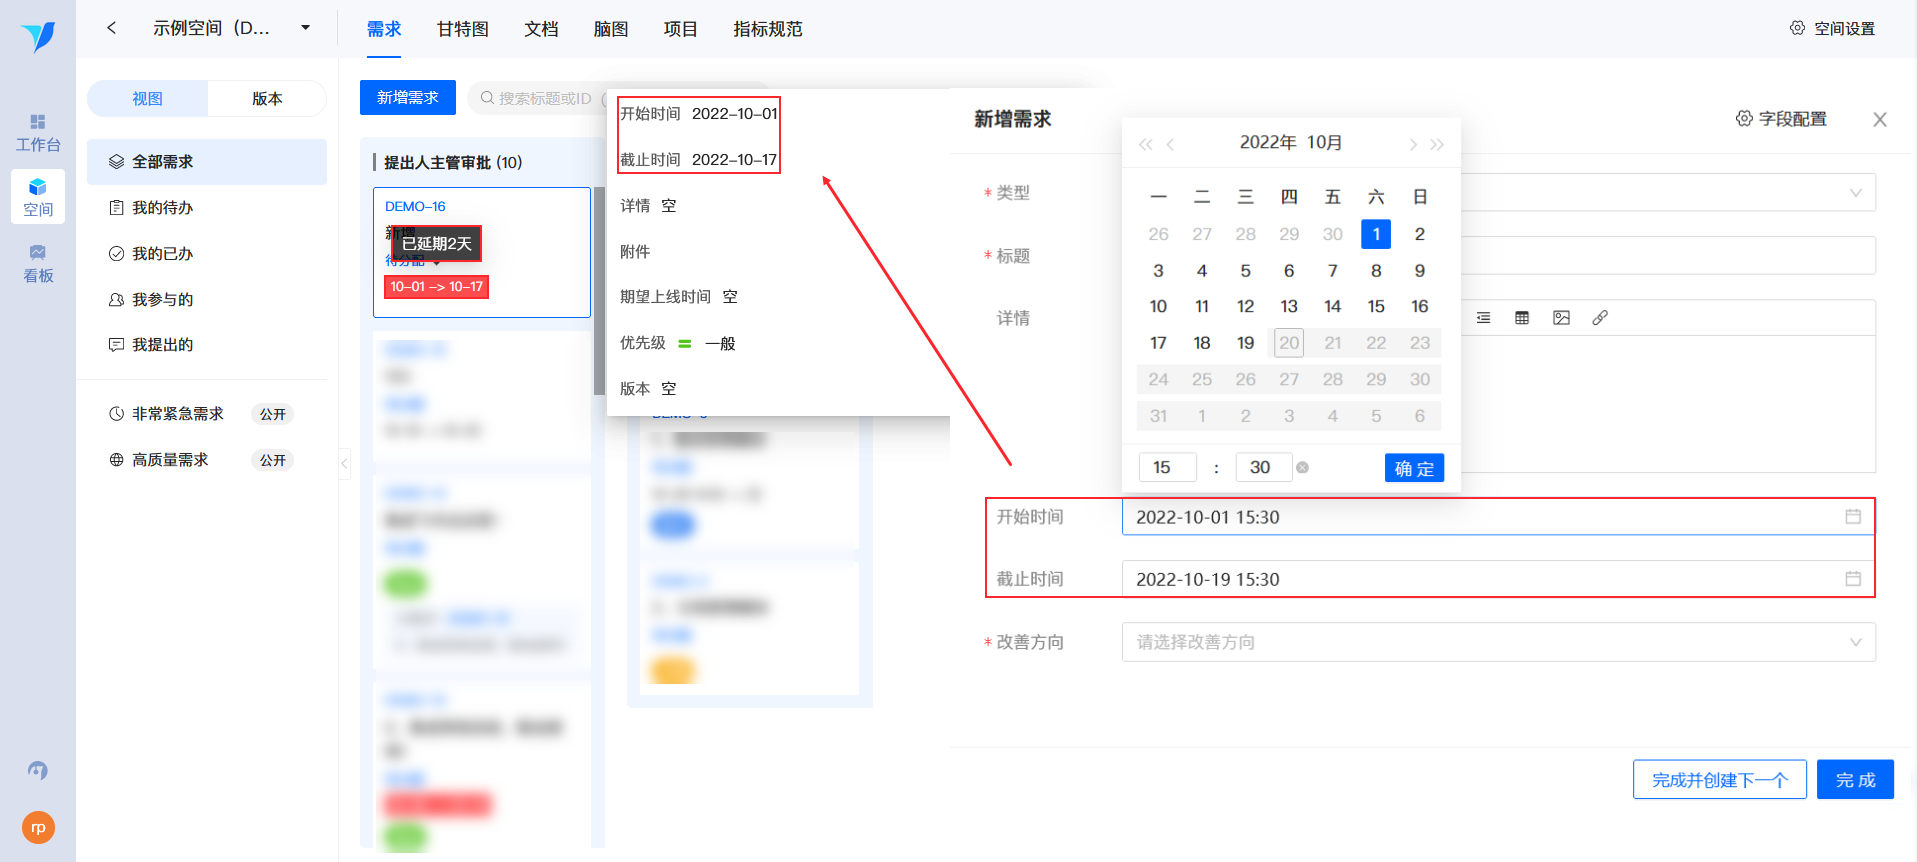Pick October 20 in the calendar
The height and width of the screenshot is (862, 1917).
(x=1289, y=343)
